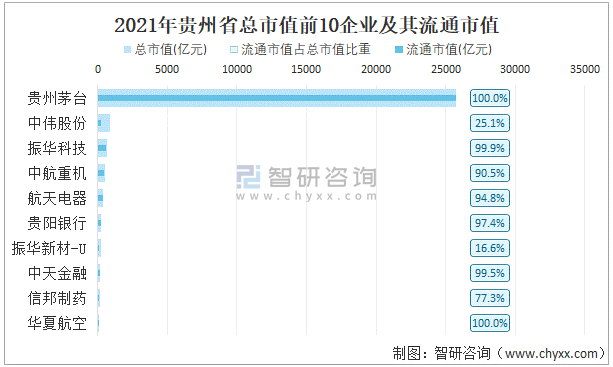Screen dimensions: 613x367
Task: Click the 智研咨询 watermark logo icon
Action: [x=248, y=177]
